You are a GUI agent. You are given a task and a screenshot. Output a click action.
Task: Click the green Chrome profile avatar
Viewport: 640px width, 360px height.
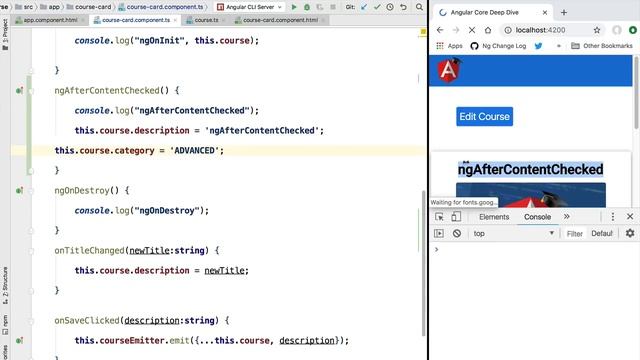click(x=633, y=30)
